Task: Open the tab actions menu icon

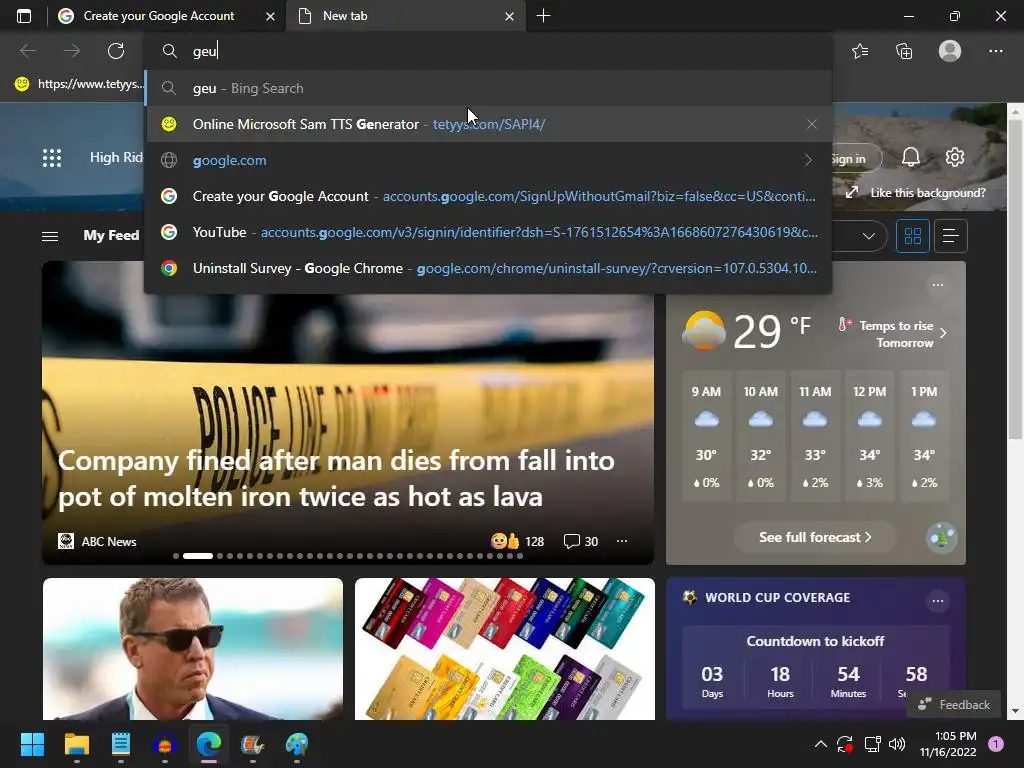Action: click(24, 16)
